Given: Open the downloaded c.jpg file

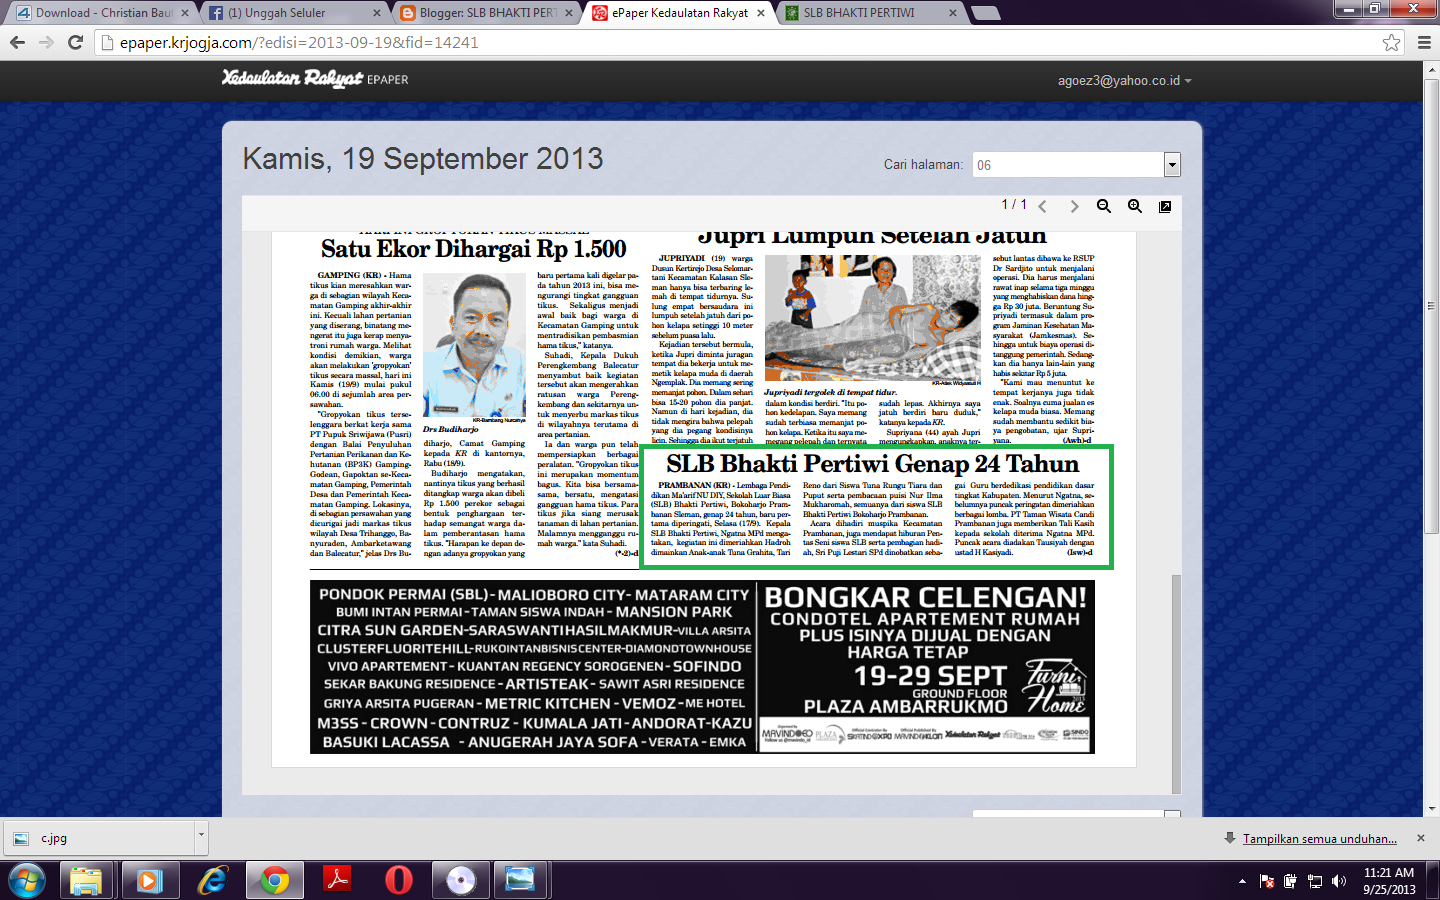Looking at the screenshot, I should pyautogui.click(x=100, y=838).
